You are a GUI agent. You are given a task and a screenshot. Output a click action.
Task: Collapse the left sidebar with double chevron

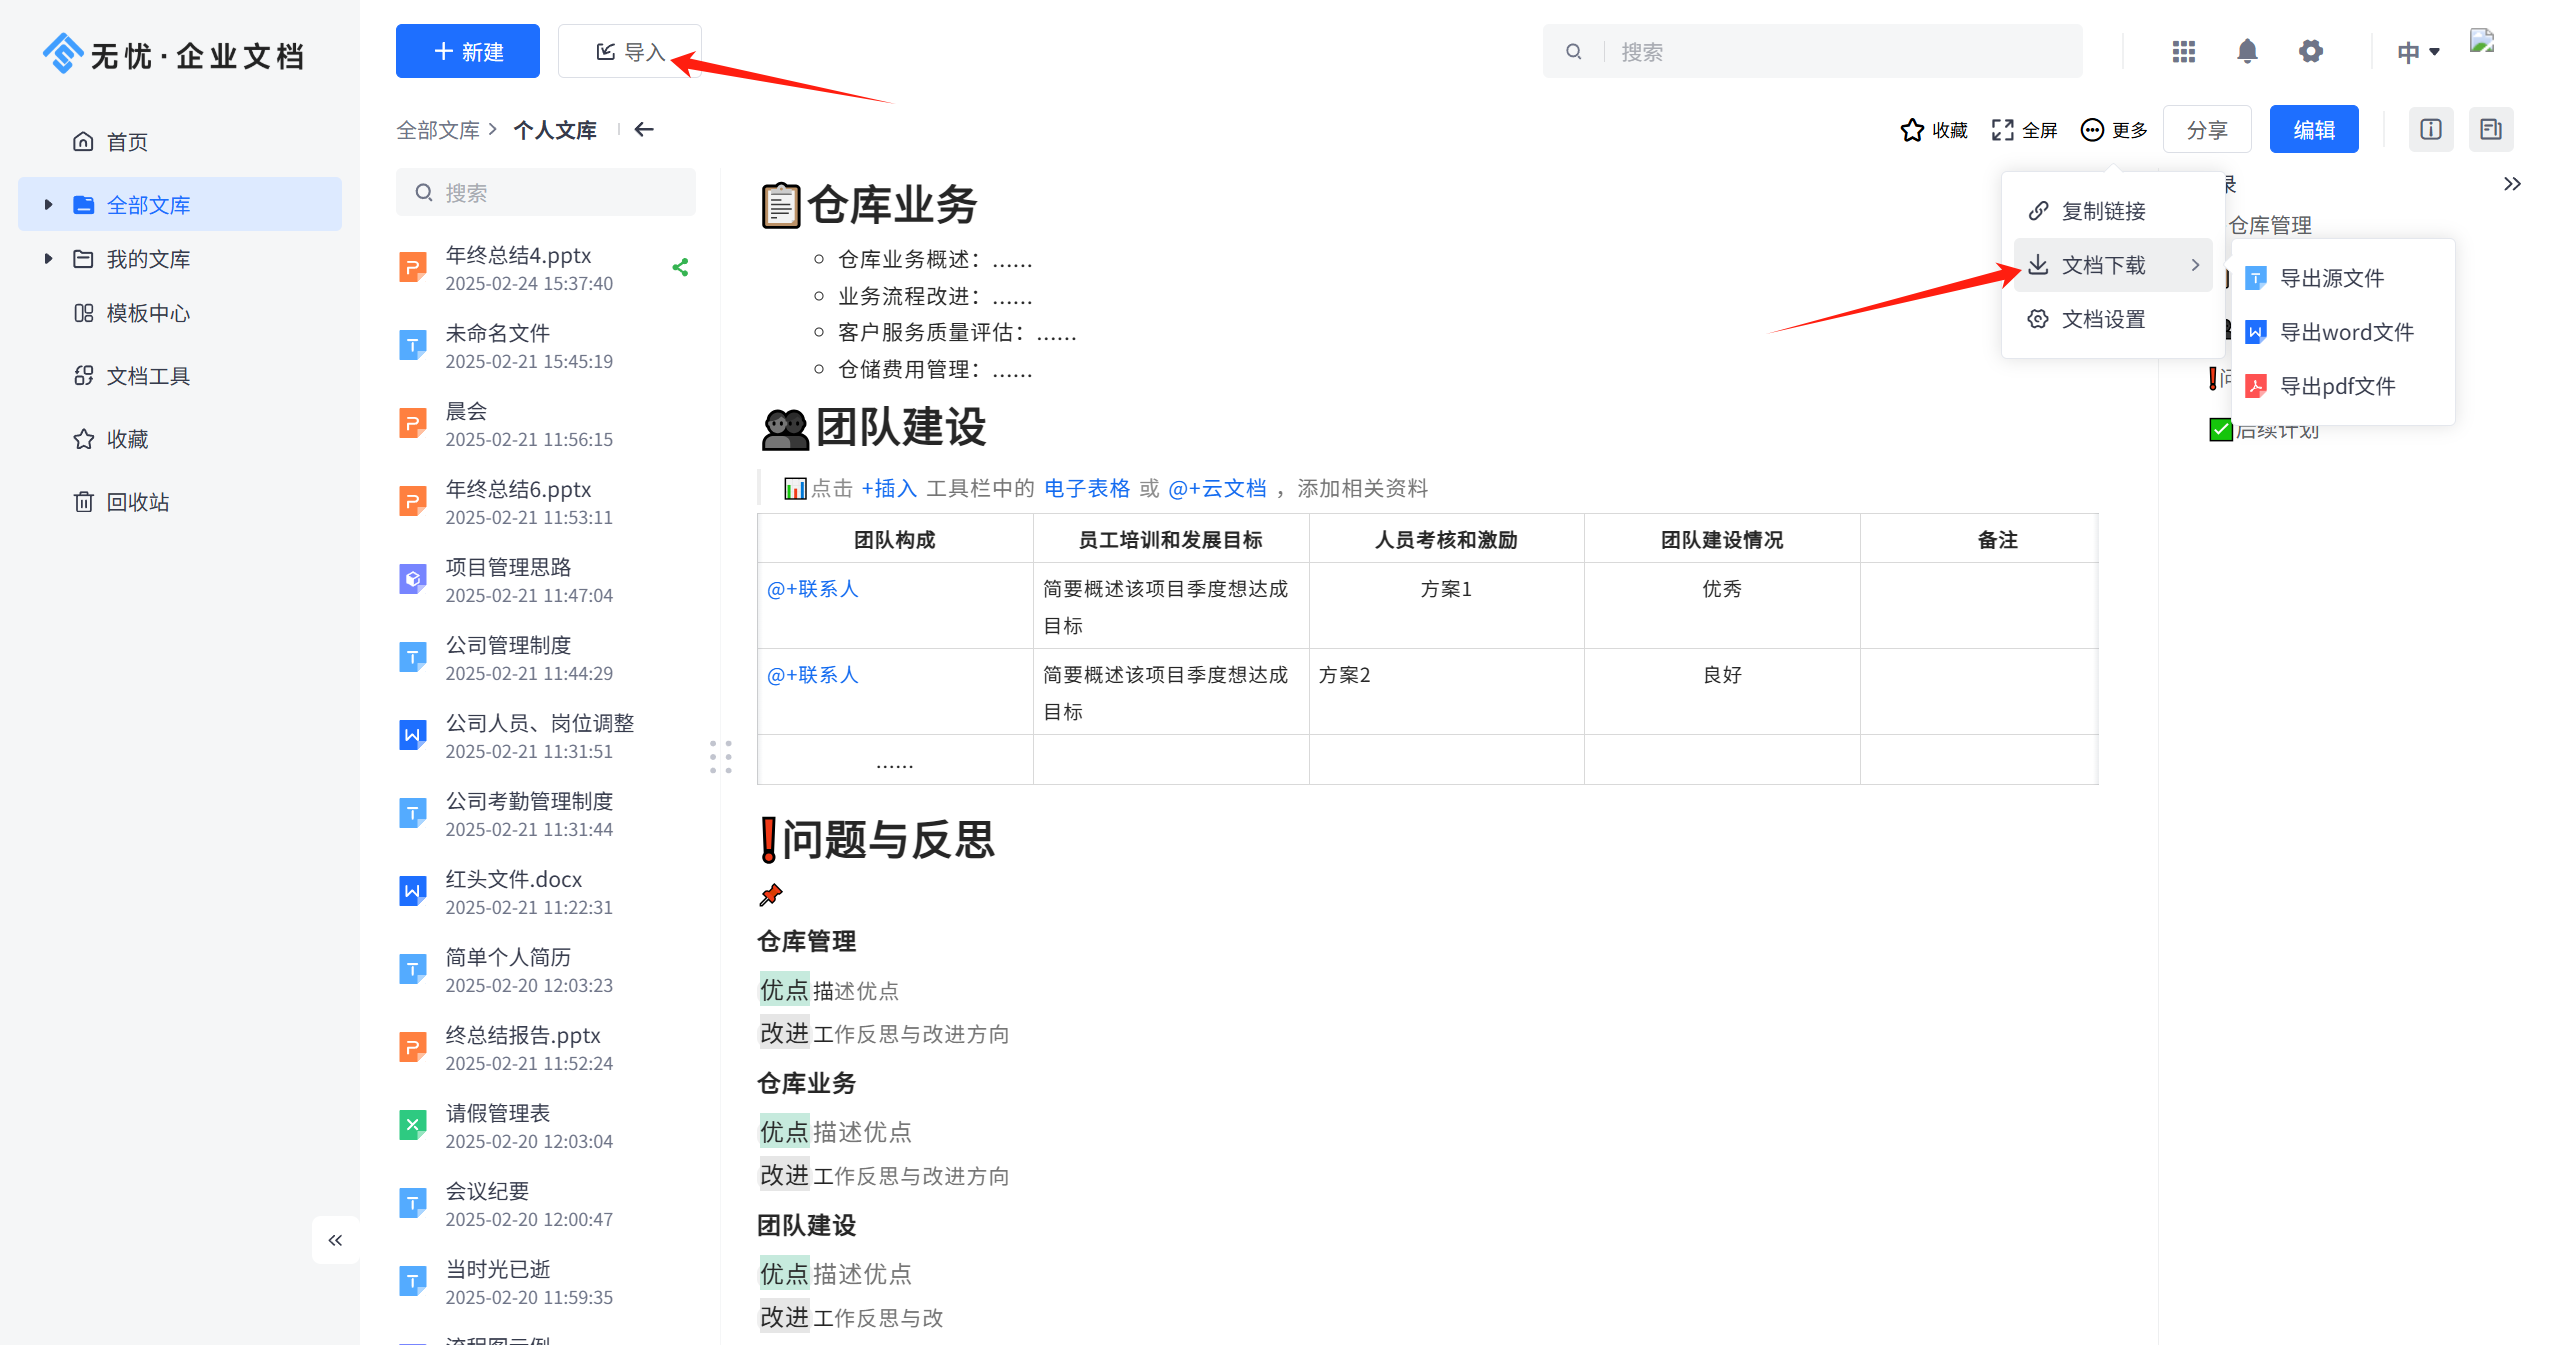pyautogui.click(x=335, y=1240)
